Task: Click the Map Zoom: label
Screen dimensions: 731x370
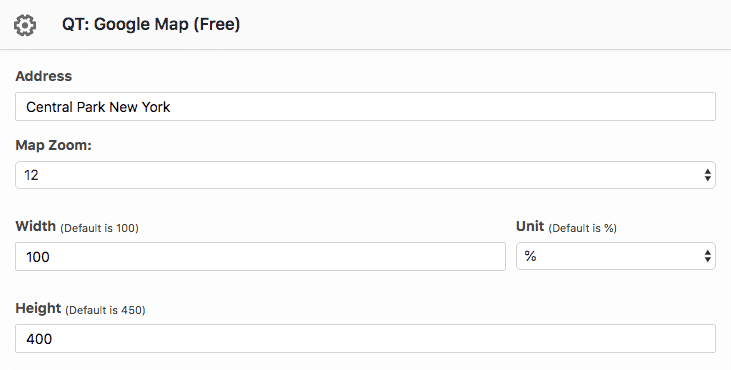Action: tap(54, 145)
